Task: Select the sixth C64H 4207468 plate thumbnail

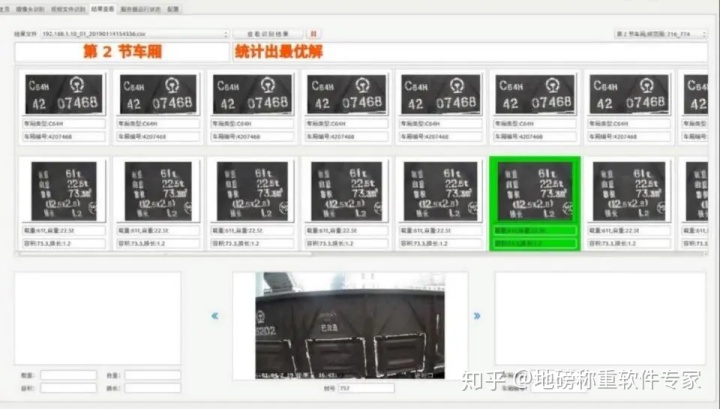Action: pyautogui.click(x=535, y=94)
